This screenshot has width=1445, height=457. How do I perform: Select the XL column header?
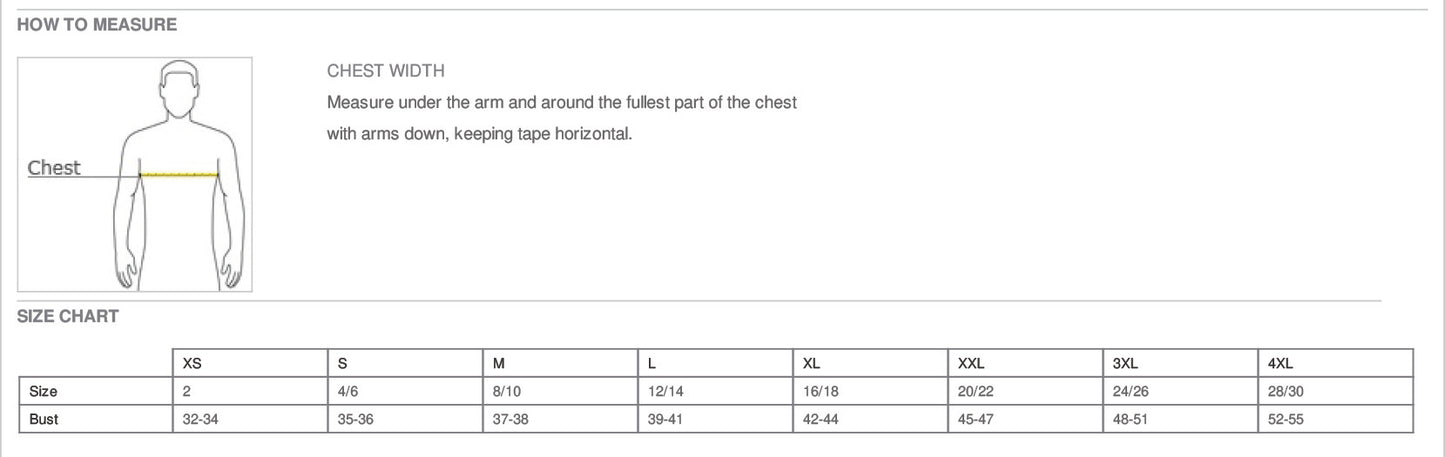click(x=871, y=363)
